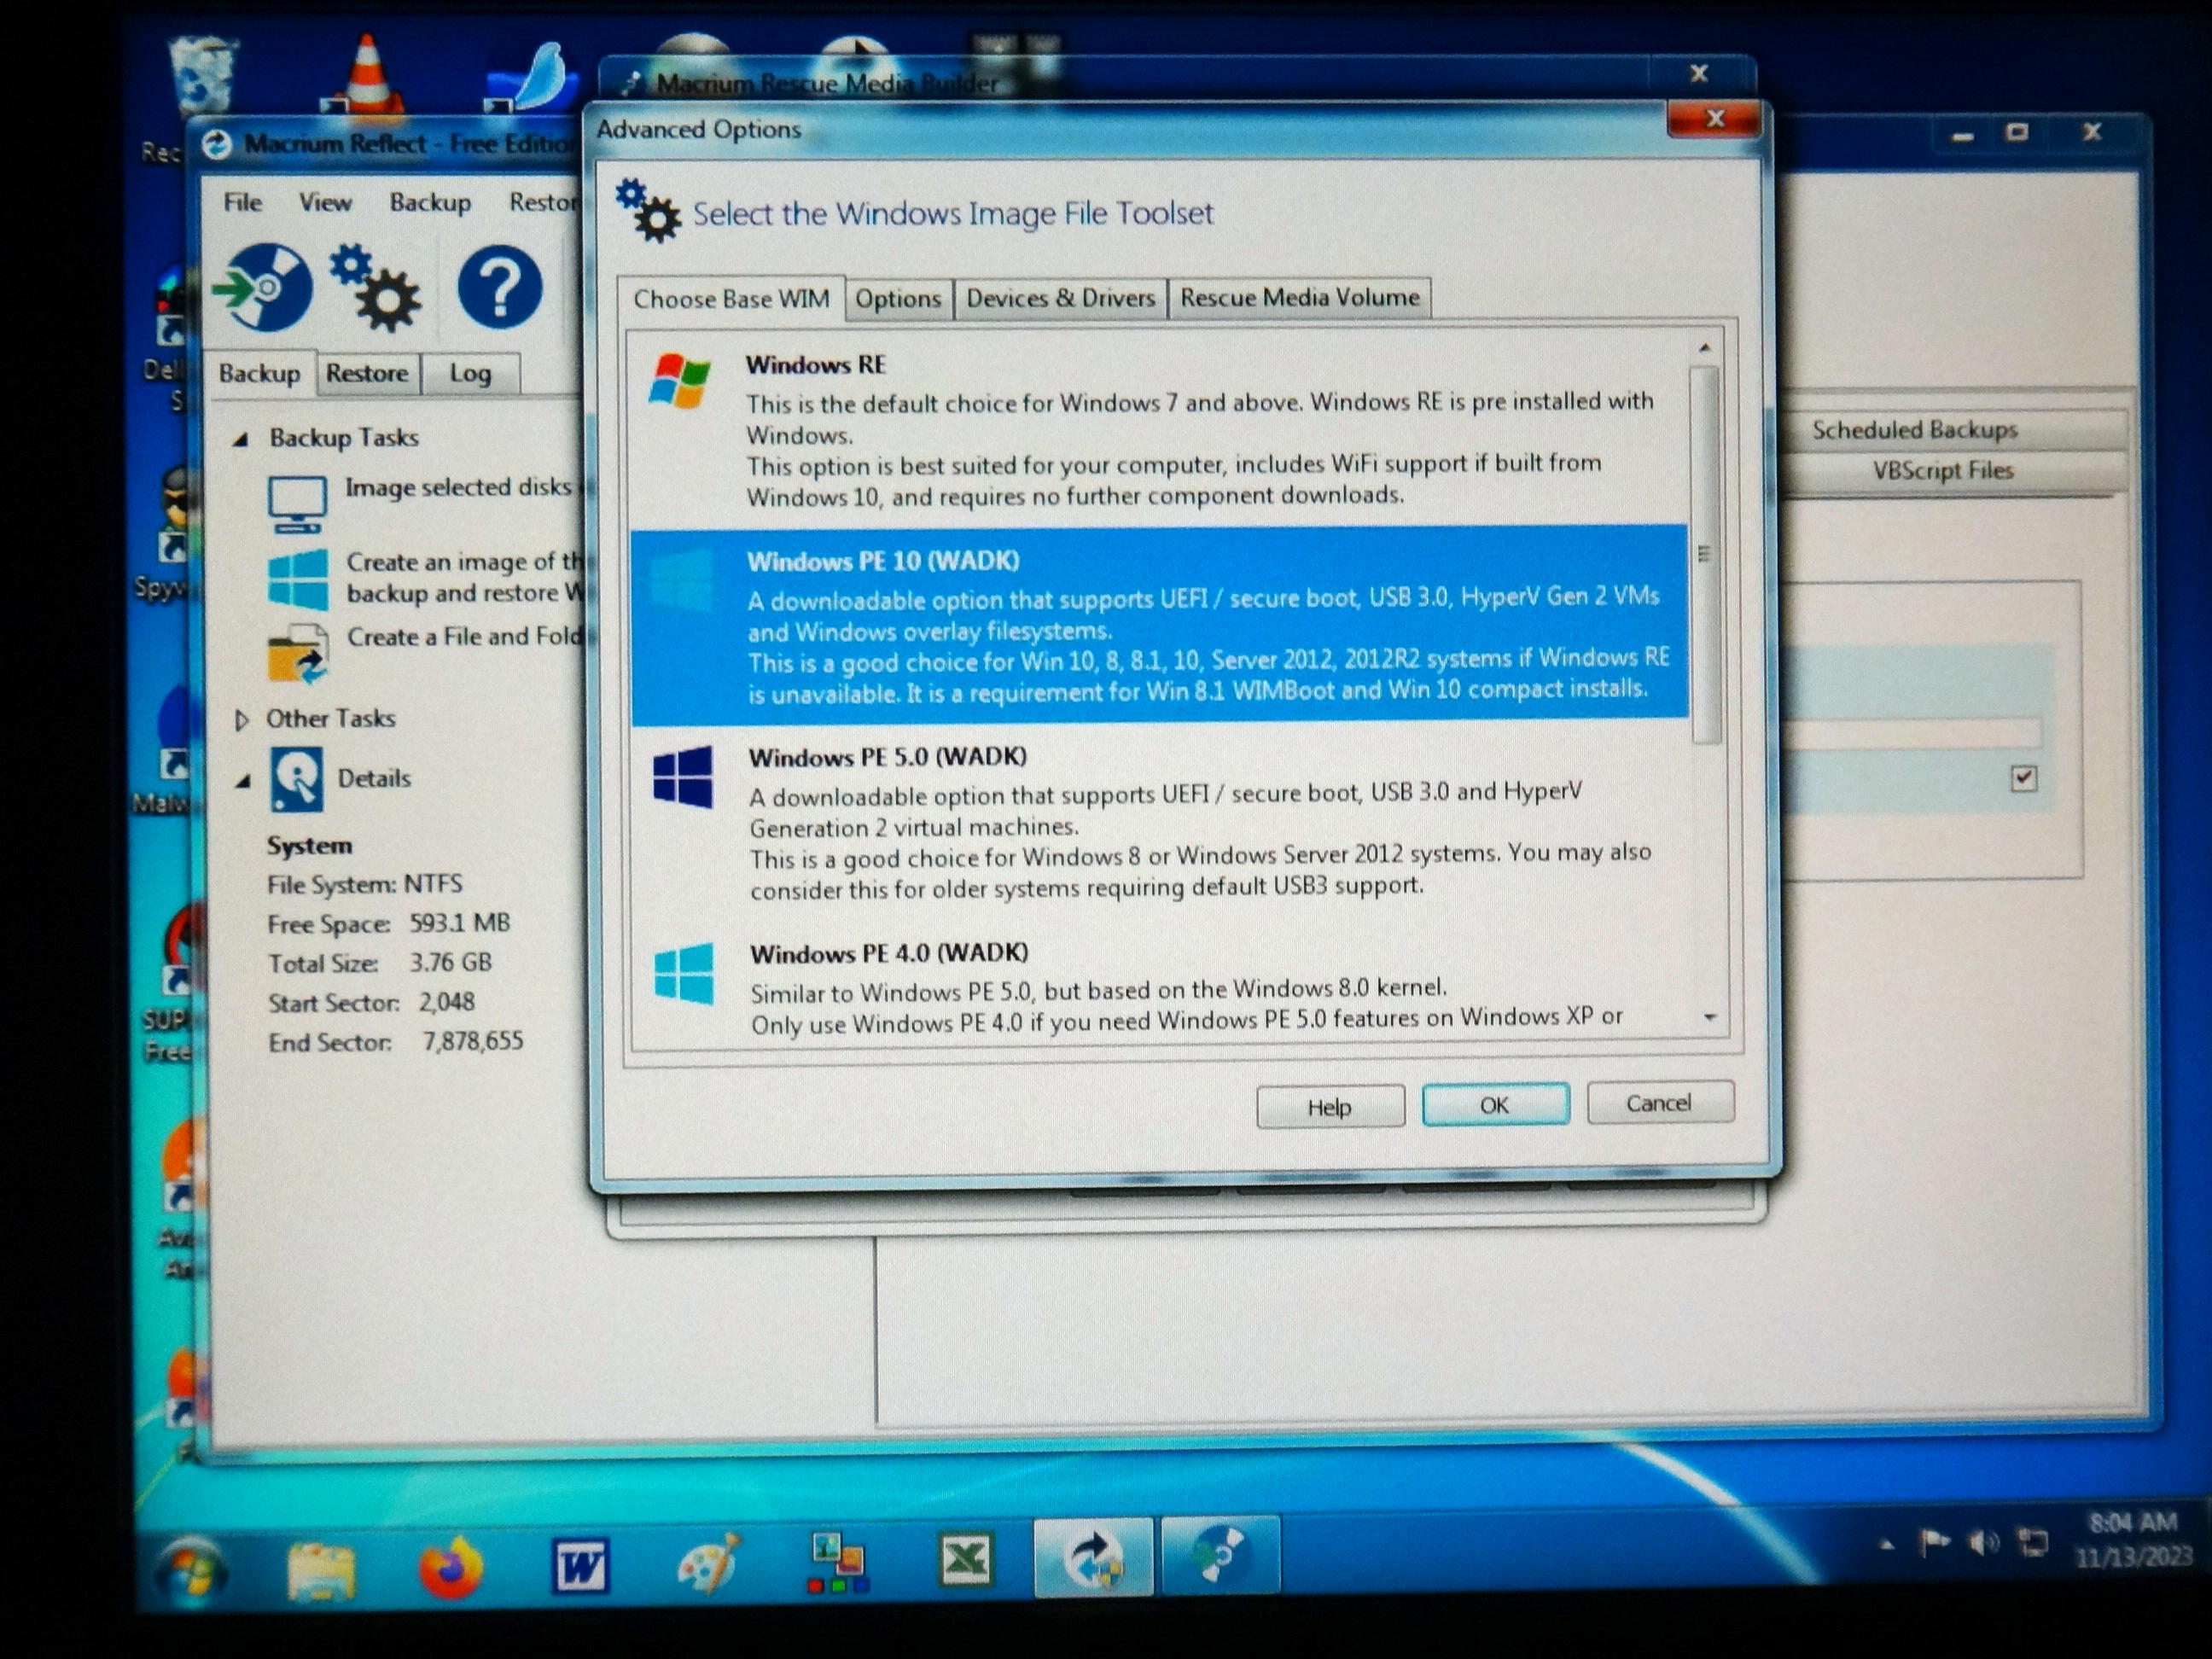Select the Restore tab in Macrium Reflect
Image resolution: width=2212 pixels, height=1659 pixels.
click(x=367, y=373)
